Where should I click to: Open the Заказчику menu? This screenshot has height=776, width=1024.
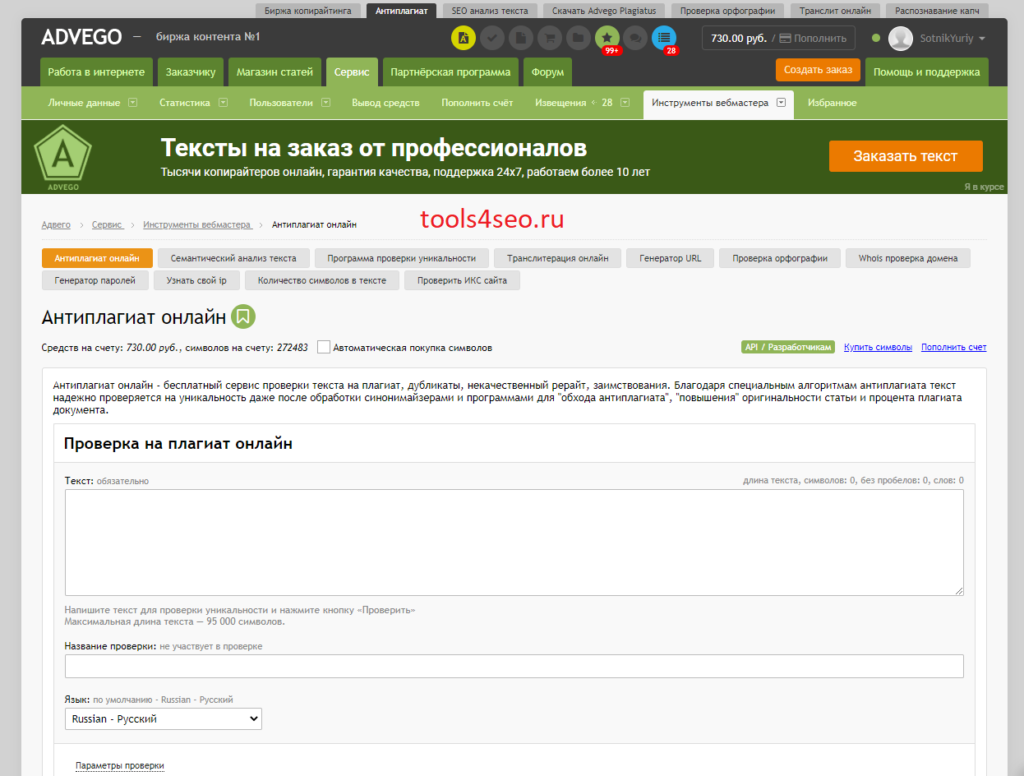click(190, 72)
